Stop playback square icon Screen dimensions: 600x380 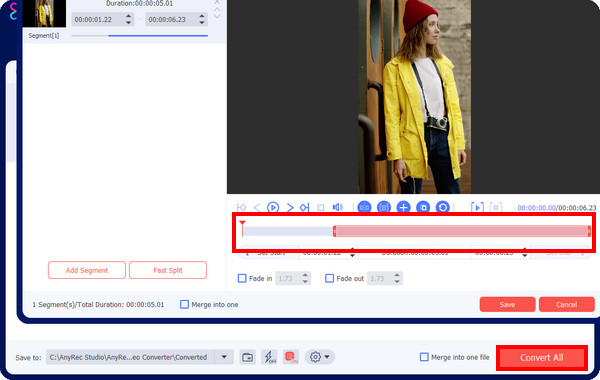tap(321, 207)
